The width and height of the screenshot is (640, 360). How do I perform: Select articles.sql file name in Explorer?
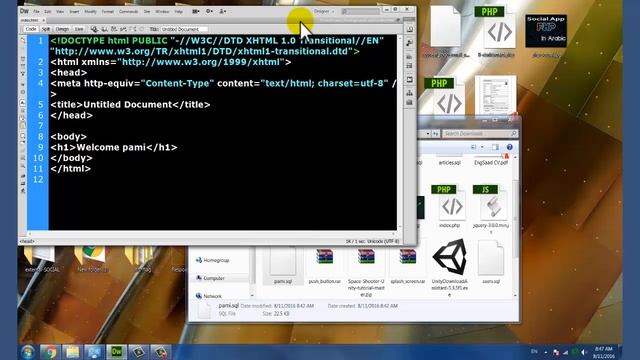pyautogui.click(x=449, y=162)
